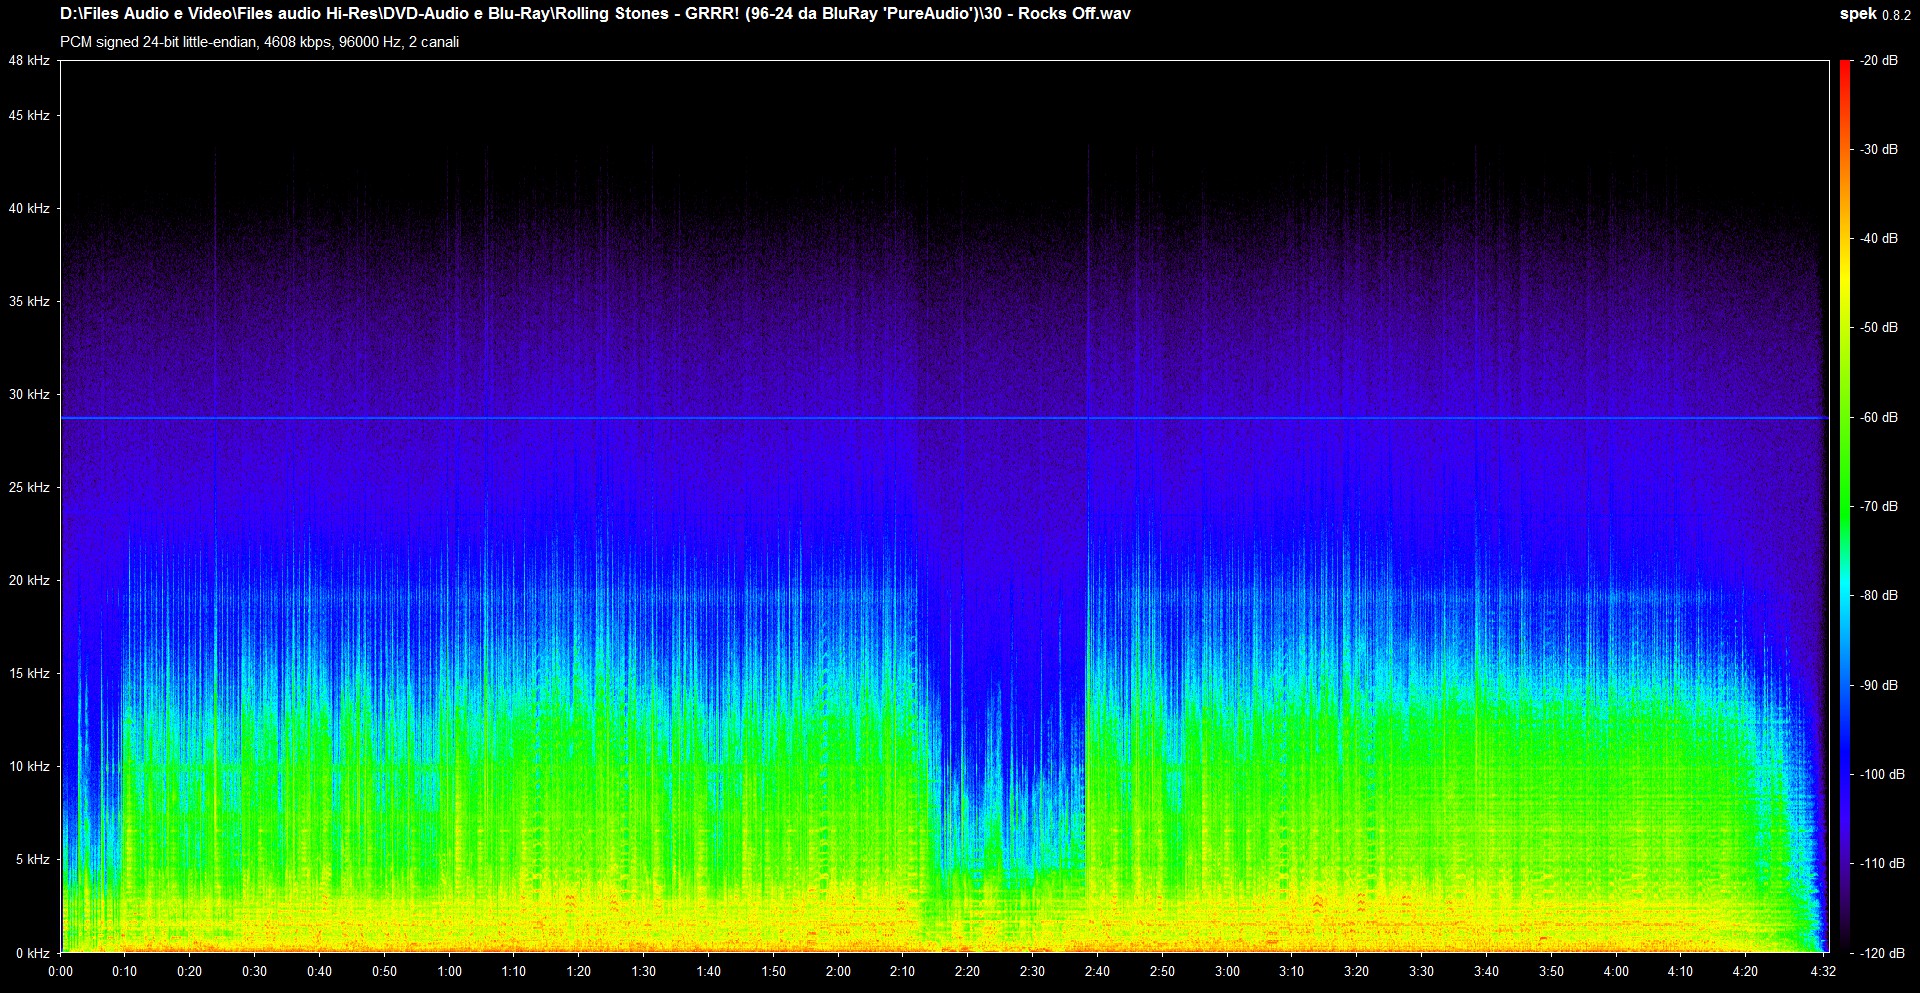Viewport: 1920px width, 993px height.
Task: Click the -90 dB scale label
Action: tap(1879, 686)
